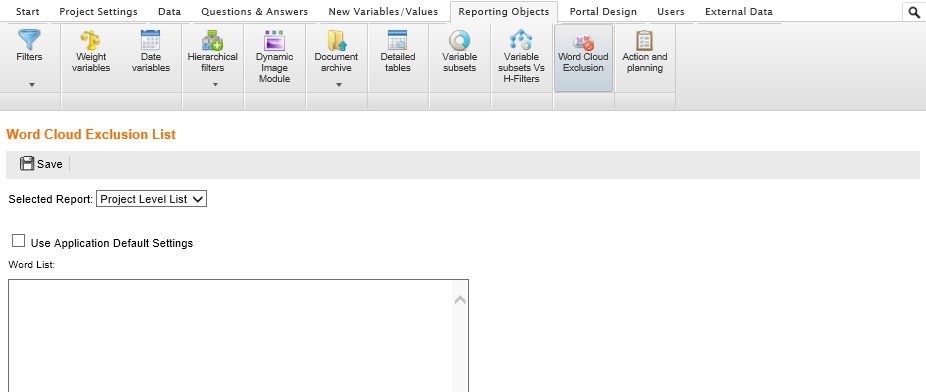Switch to Questions & Answers tab

[x=255, y=11]
